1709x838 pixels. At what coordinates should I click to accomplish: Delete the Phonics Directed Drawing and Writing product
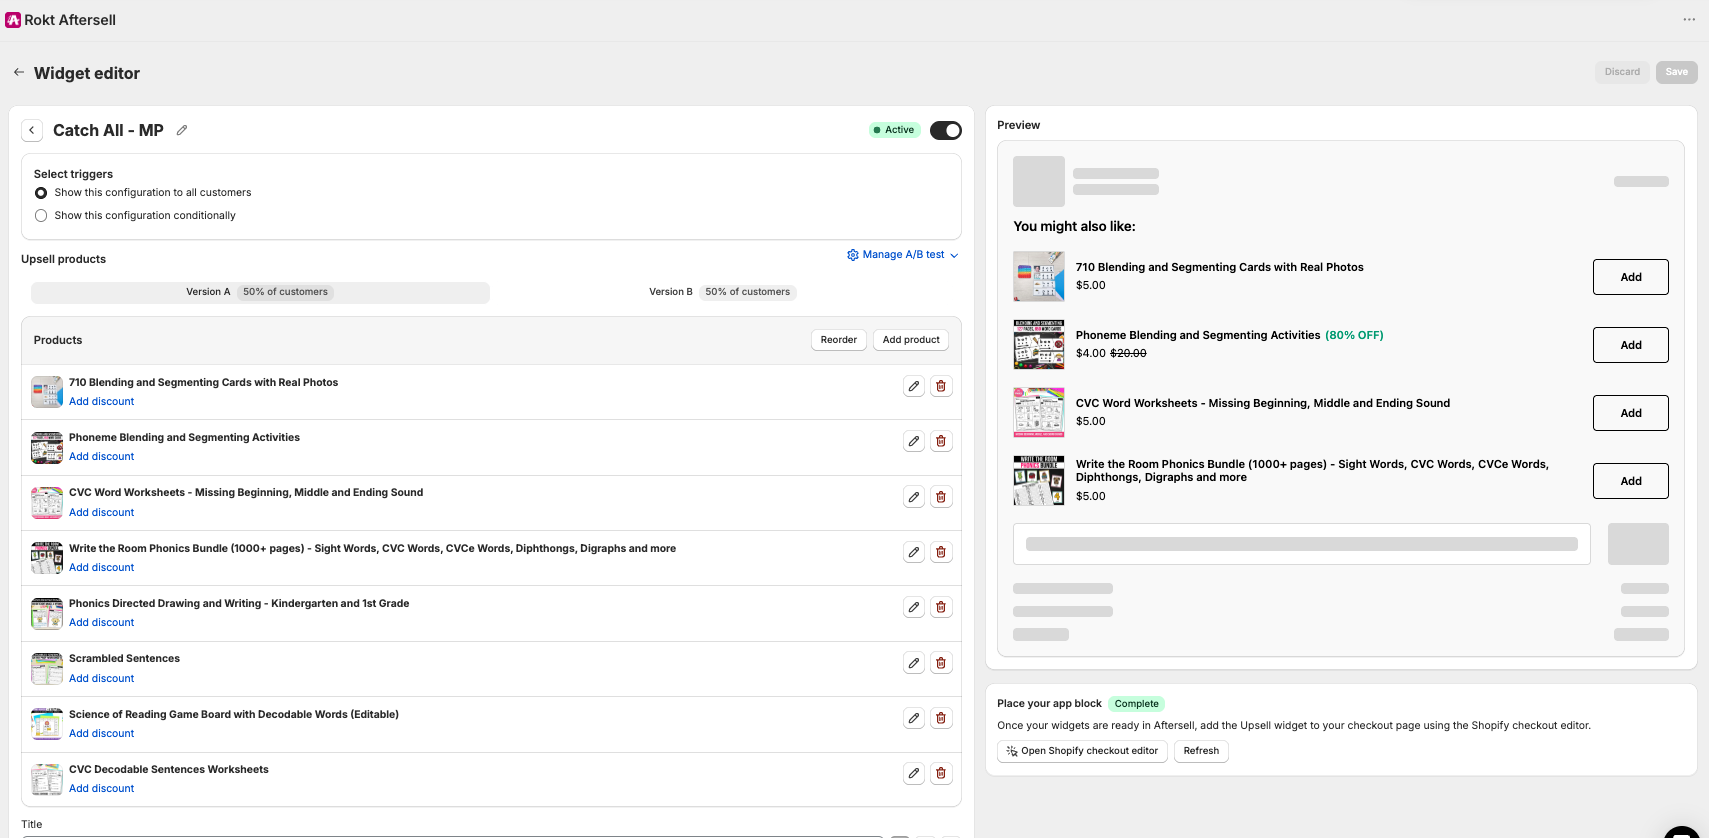(x=941, y=607)
